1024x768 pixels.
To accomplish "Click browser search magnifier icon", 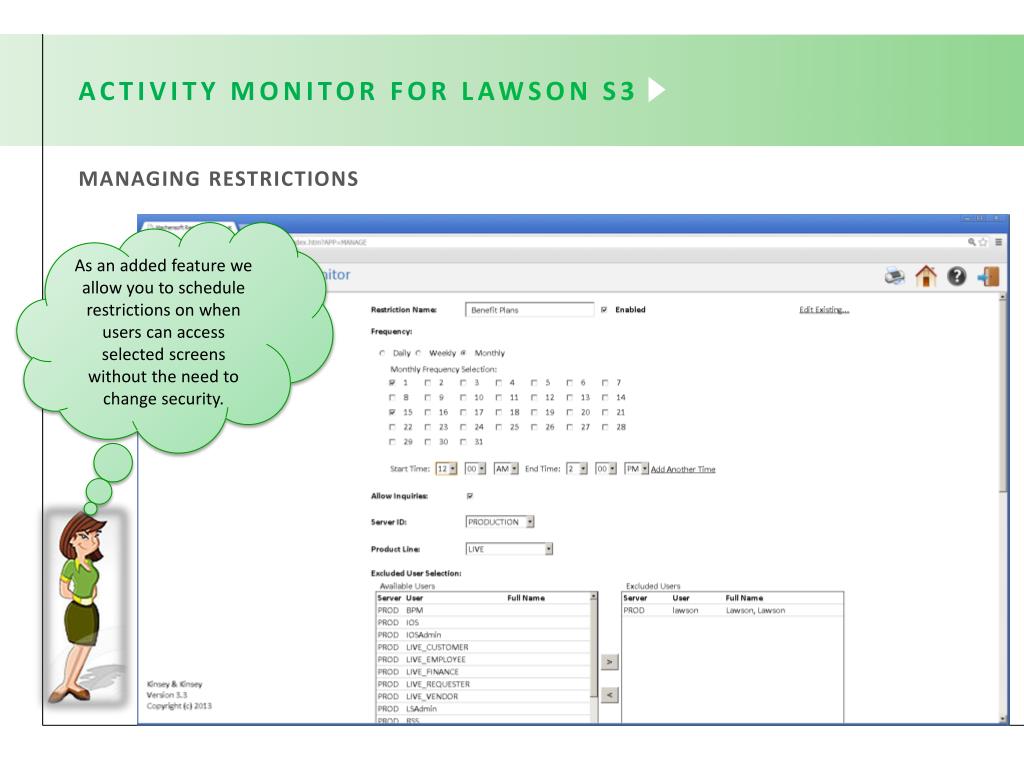I will (971, 242).
